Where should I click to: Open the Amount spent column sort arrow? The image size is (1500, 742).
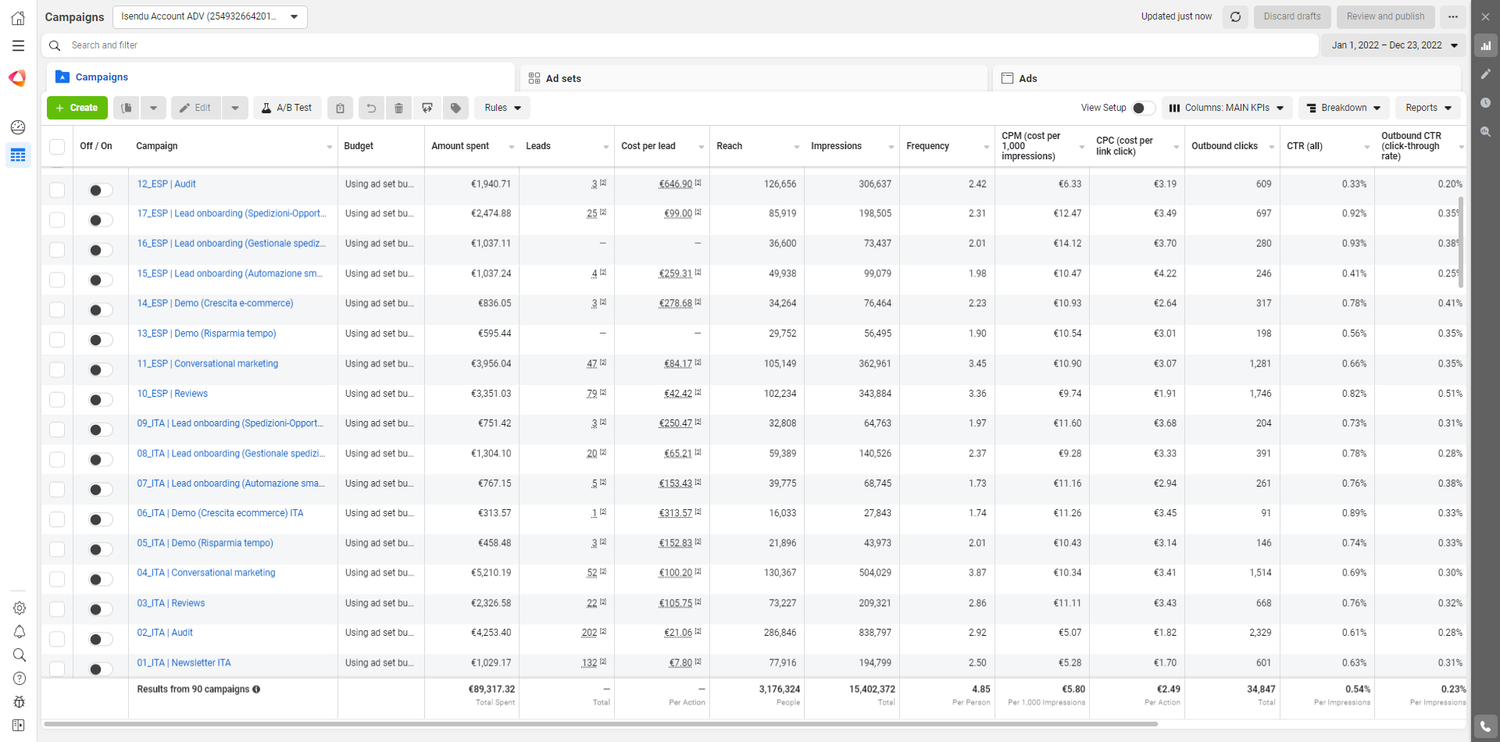click(510, 147)
